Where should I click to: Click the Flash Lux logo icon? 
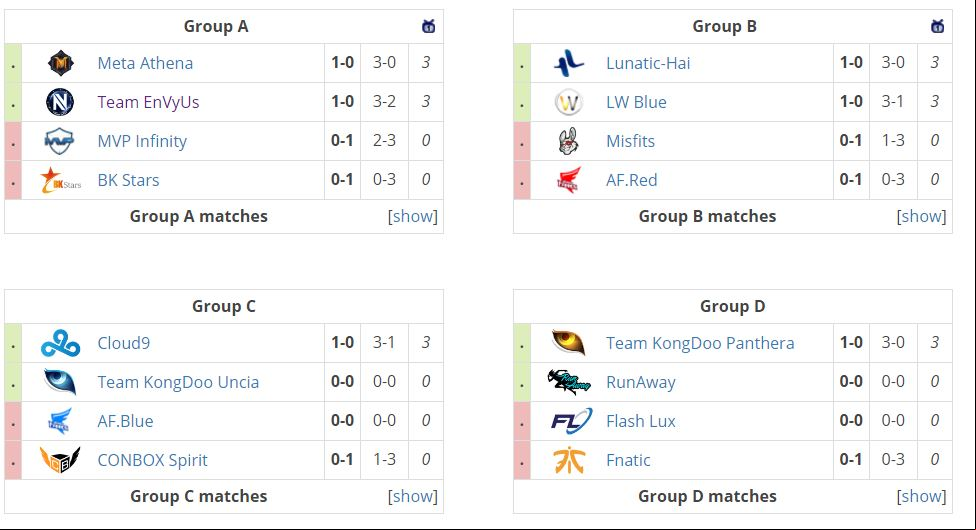(571, 421)
